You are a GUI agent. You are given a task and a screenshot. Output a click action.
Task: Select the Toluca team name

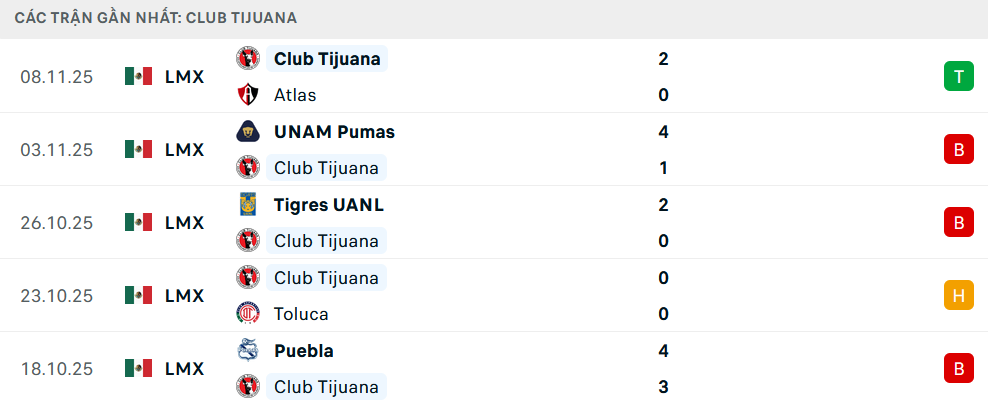[301, 314]
